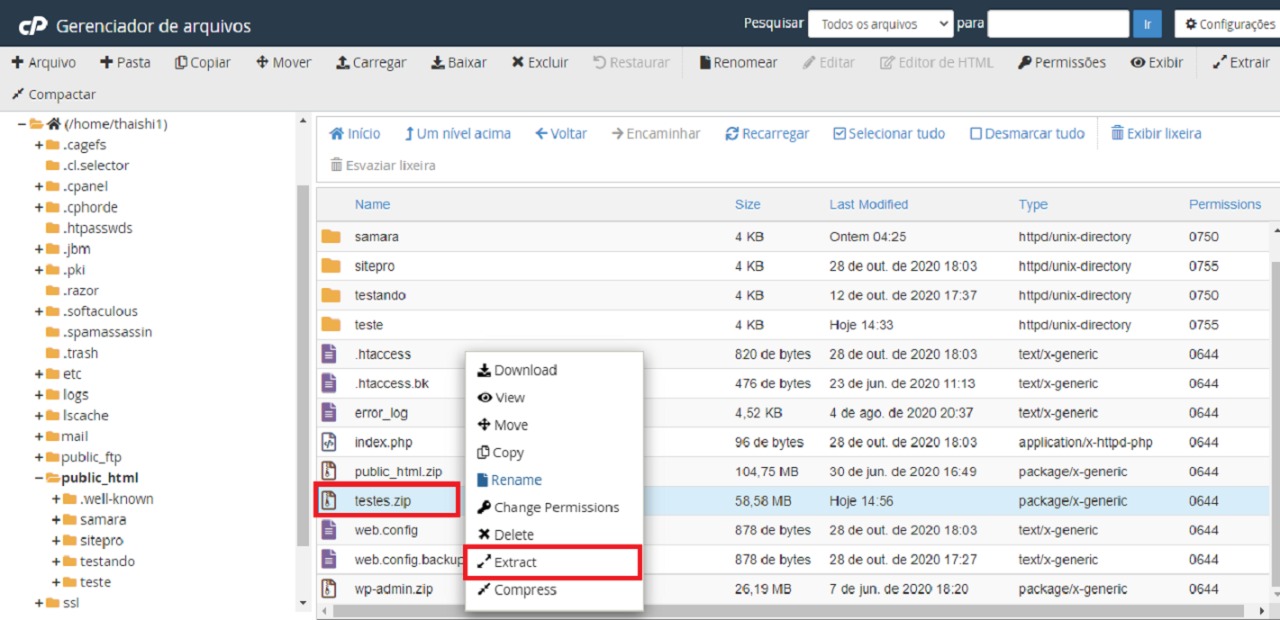Open the Configurações settings button
Screen dimensions: 1280x620
[1228, 24]
